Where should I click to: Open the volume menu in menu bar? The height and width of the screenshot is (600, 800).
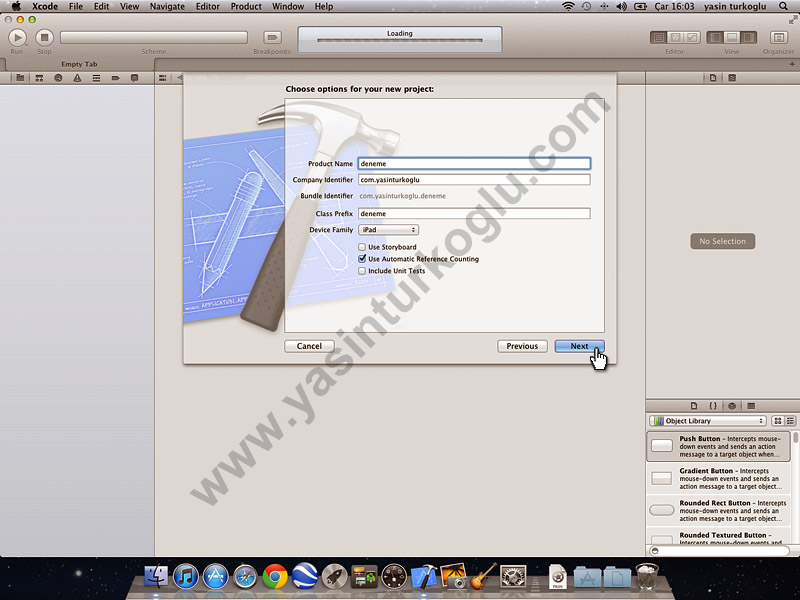coord(621,7)
